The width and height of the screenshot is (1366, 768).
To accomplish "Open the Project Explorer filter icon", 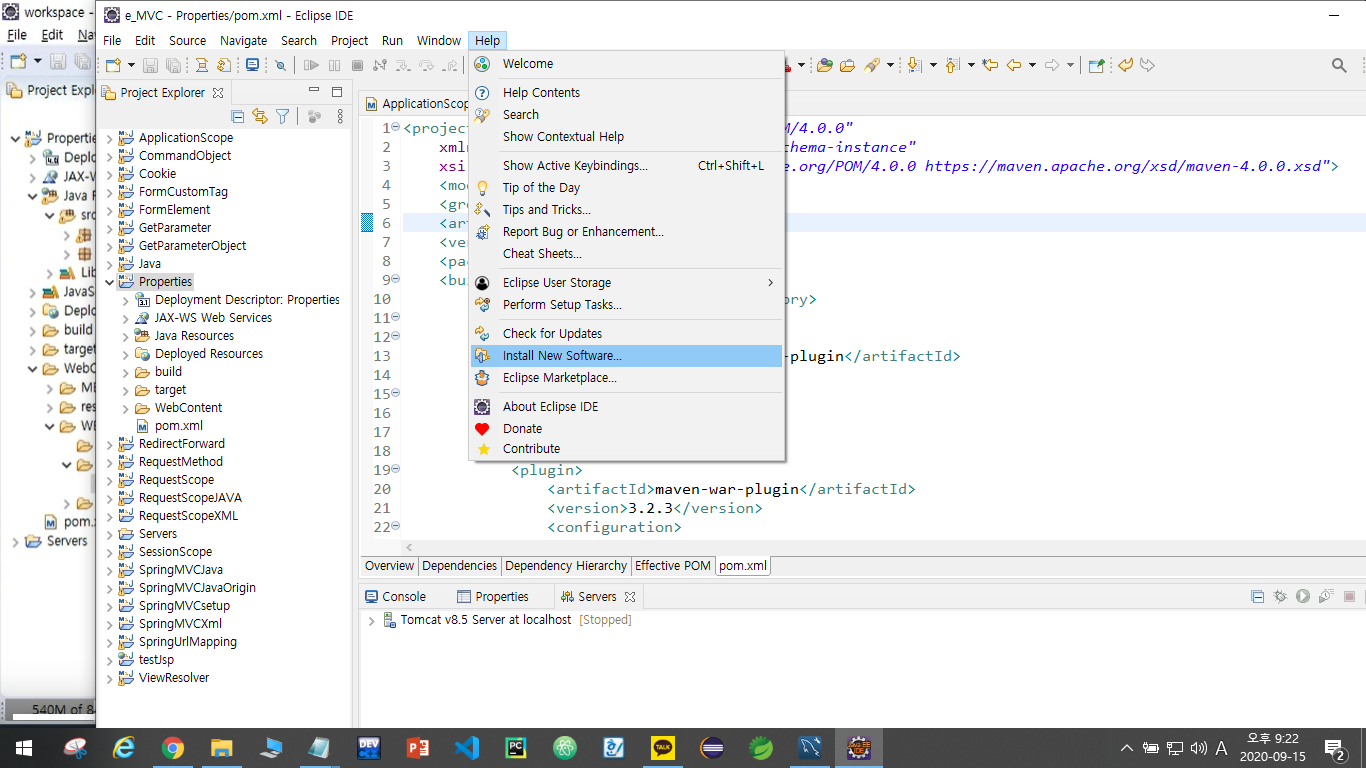I will [283, 117].
